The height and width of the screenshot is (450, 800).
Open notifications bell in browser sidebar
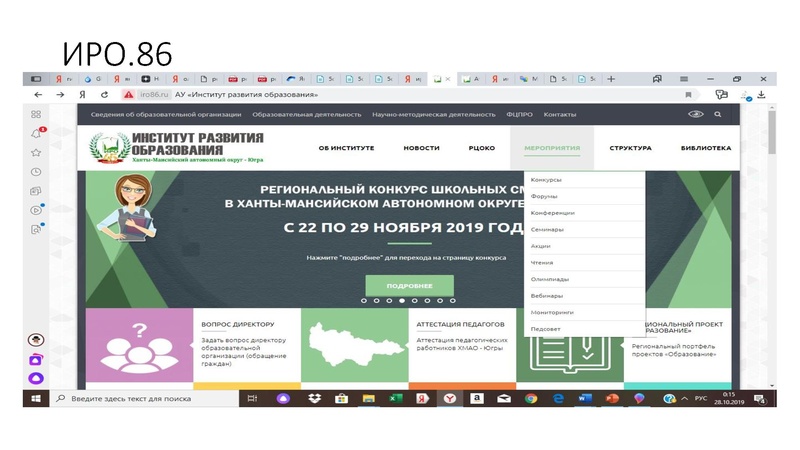pos(37,133)
